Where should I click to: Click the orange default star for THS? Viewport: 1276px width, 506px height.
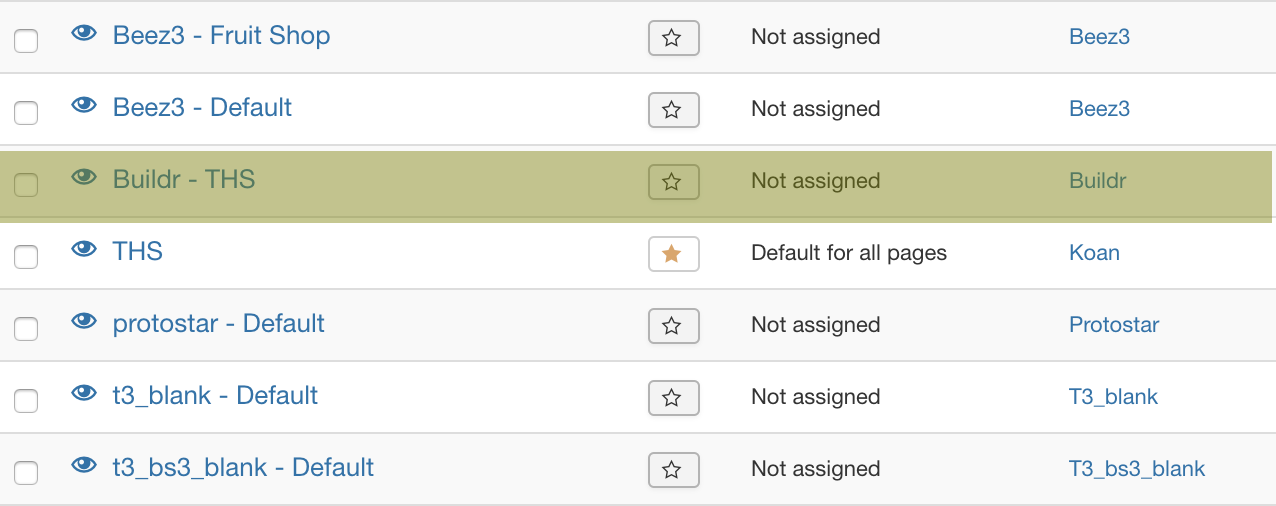673,254
